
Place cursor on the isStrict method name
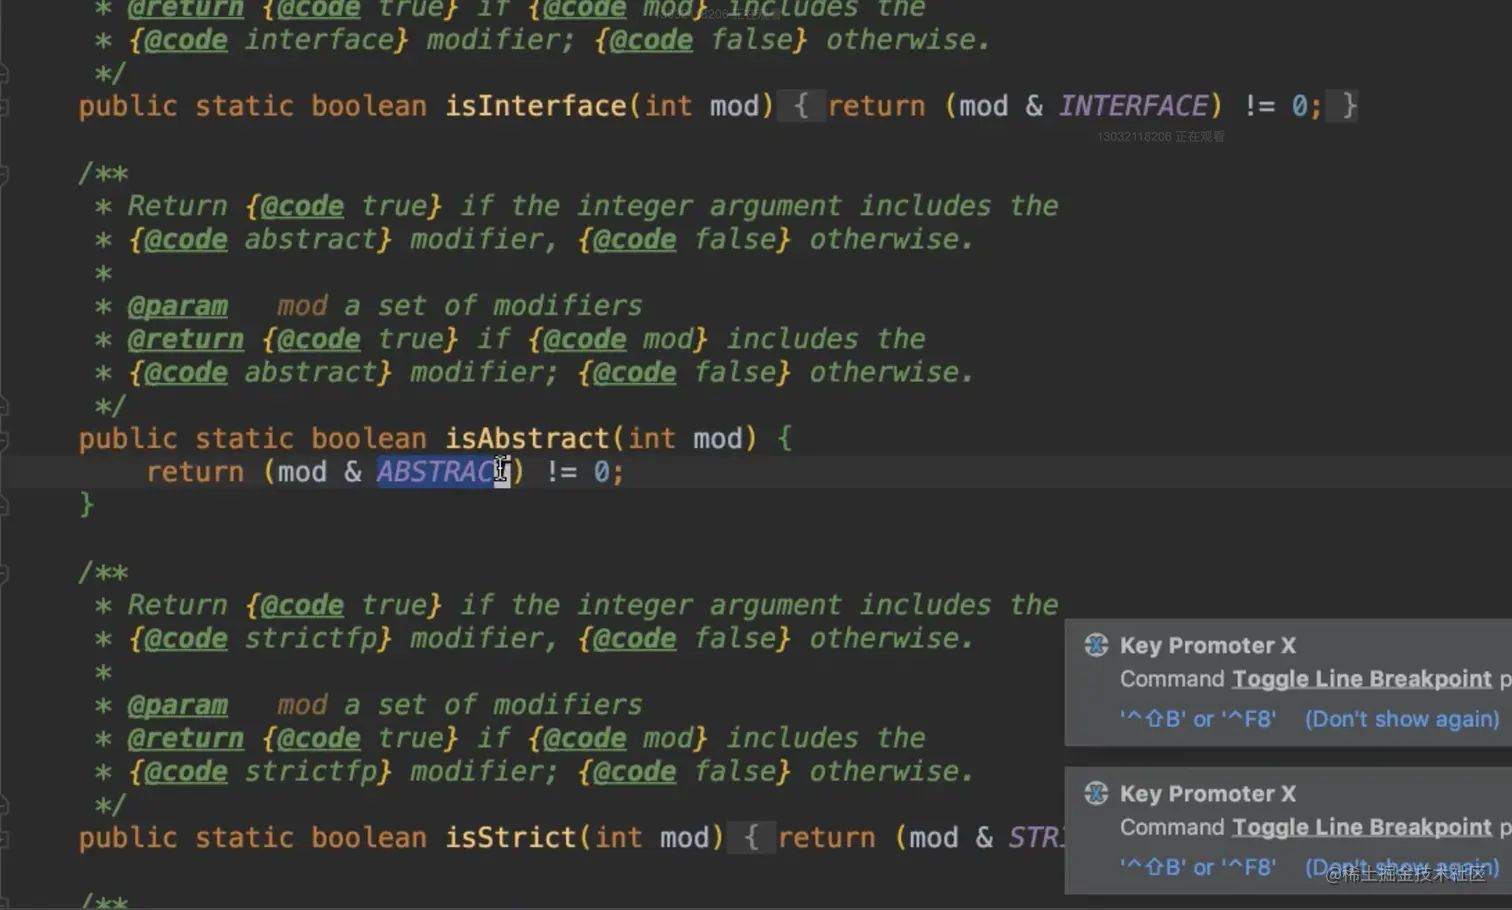click(x=510, y=838)
